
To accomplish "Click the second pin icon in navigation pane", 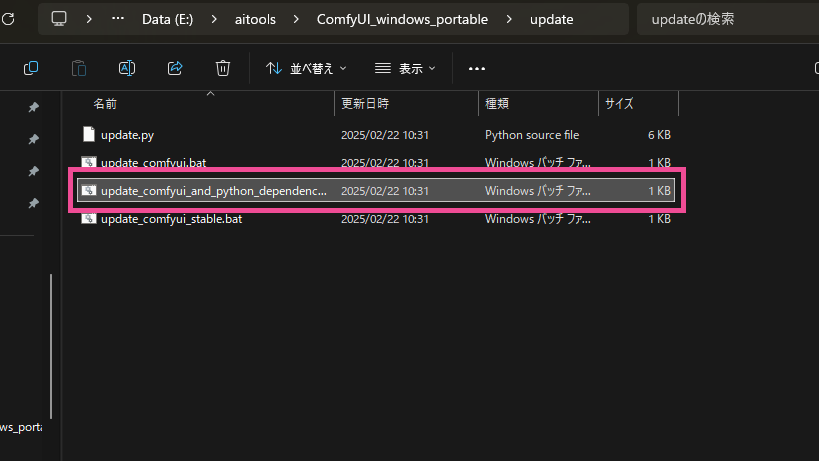I will coord(33,139).
